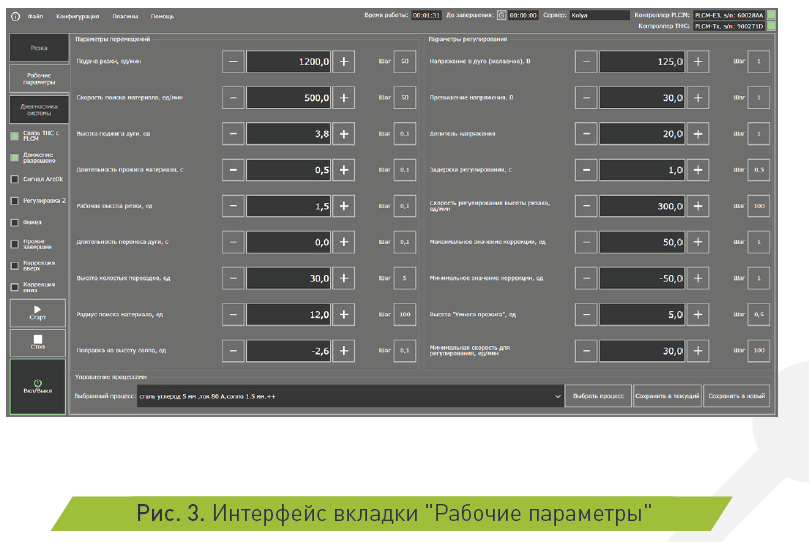
Task: Increase Напряжение в дуге with plus button
Action: click(x=698, y=61)
